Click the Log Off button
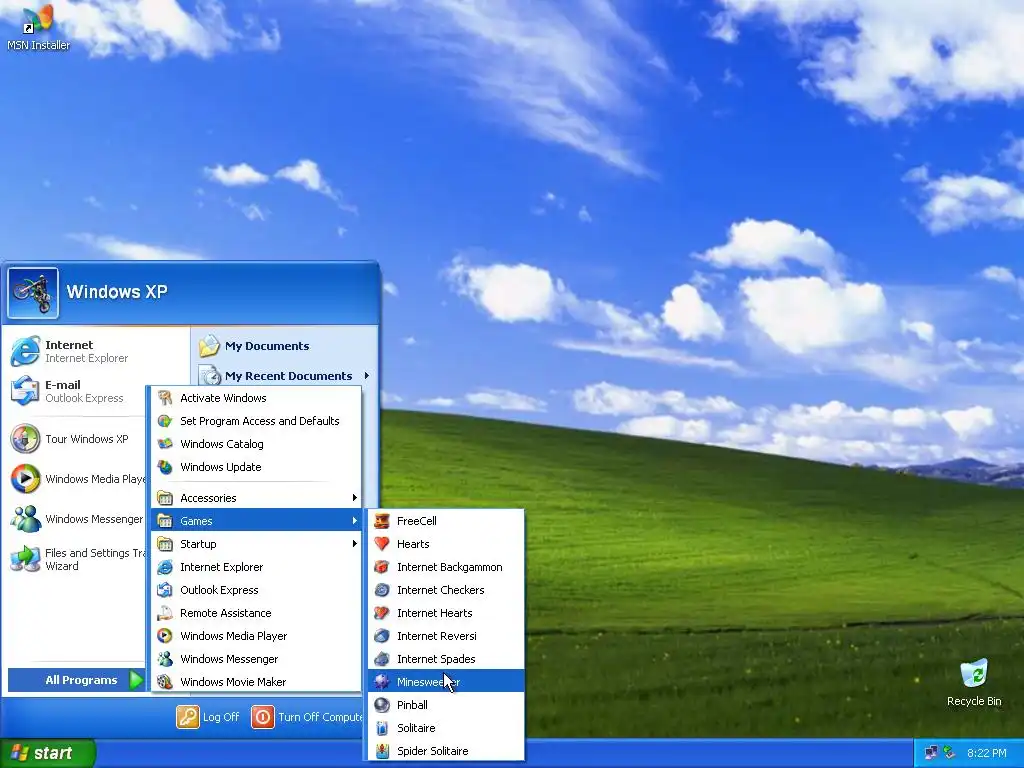The height and width of the screenshot is (768, 1024). click(208, 717)
